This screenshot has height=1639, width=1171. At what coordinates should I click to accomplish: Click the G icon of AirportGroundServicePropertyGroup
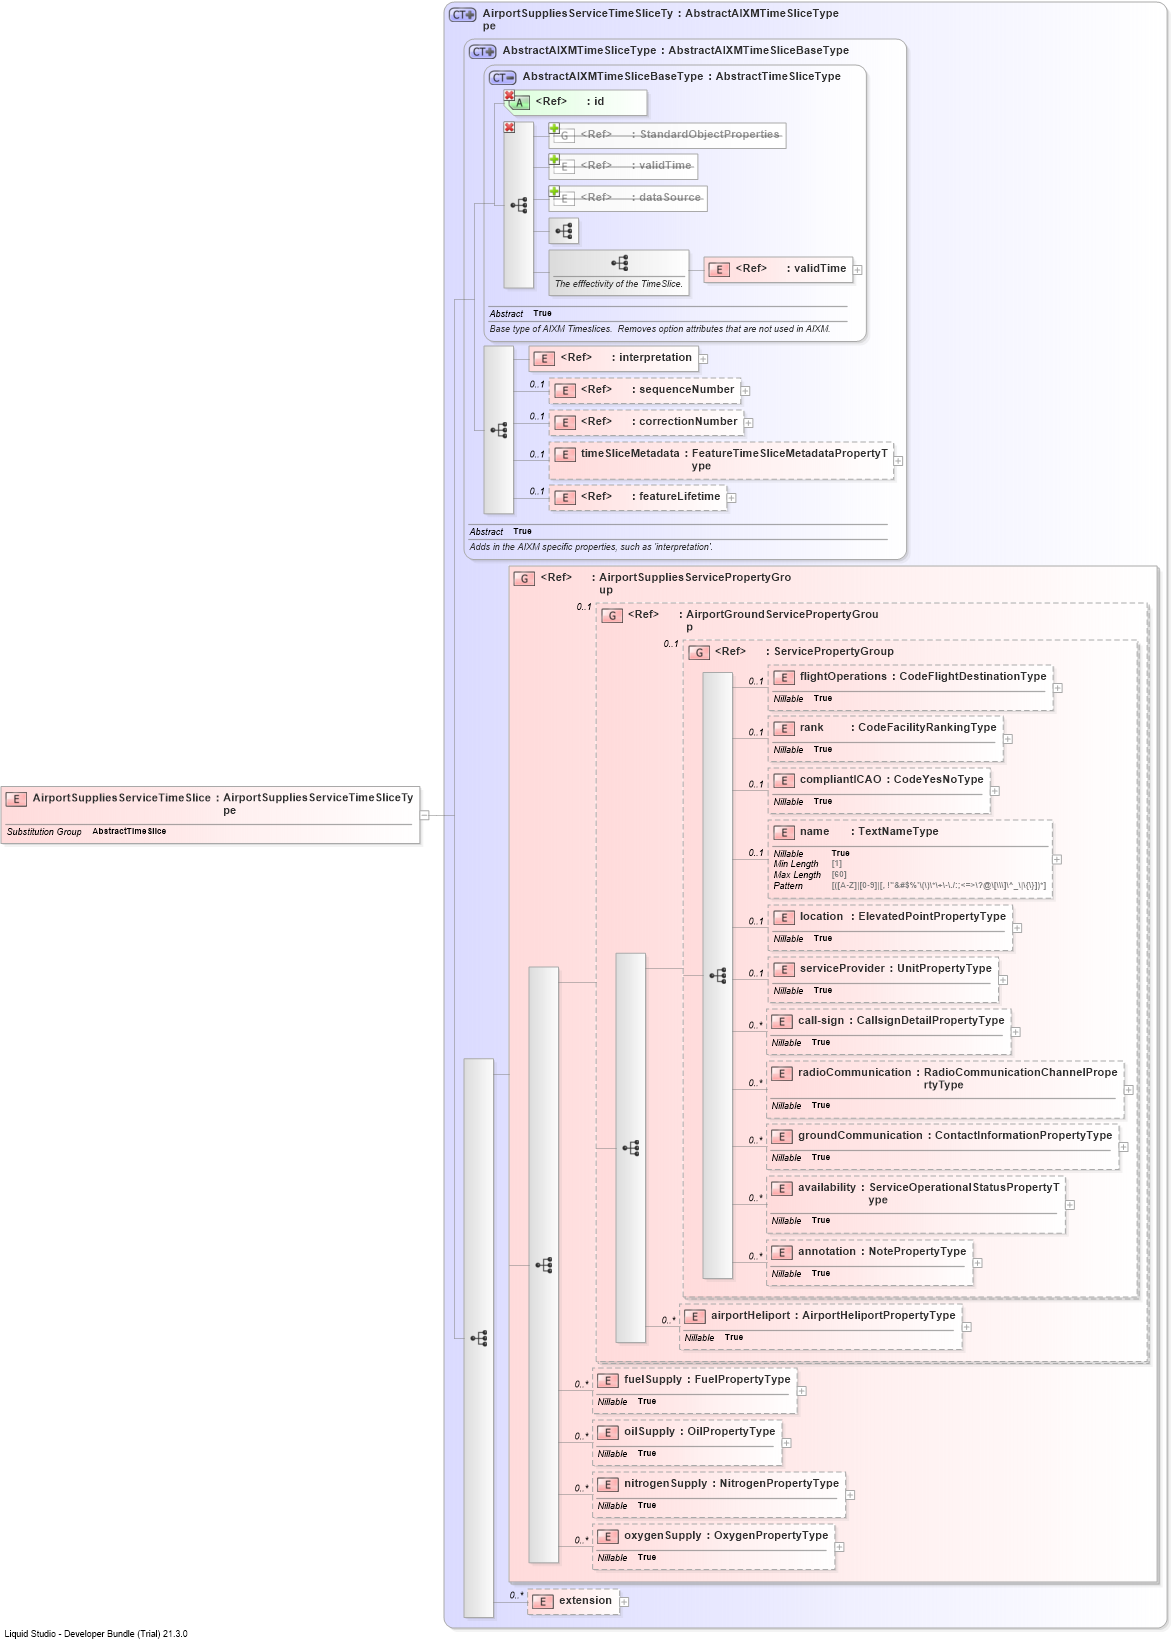[x=612, y=615]
